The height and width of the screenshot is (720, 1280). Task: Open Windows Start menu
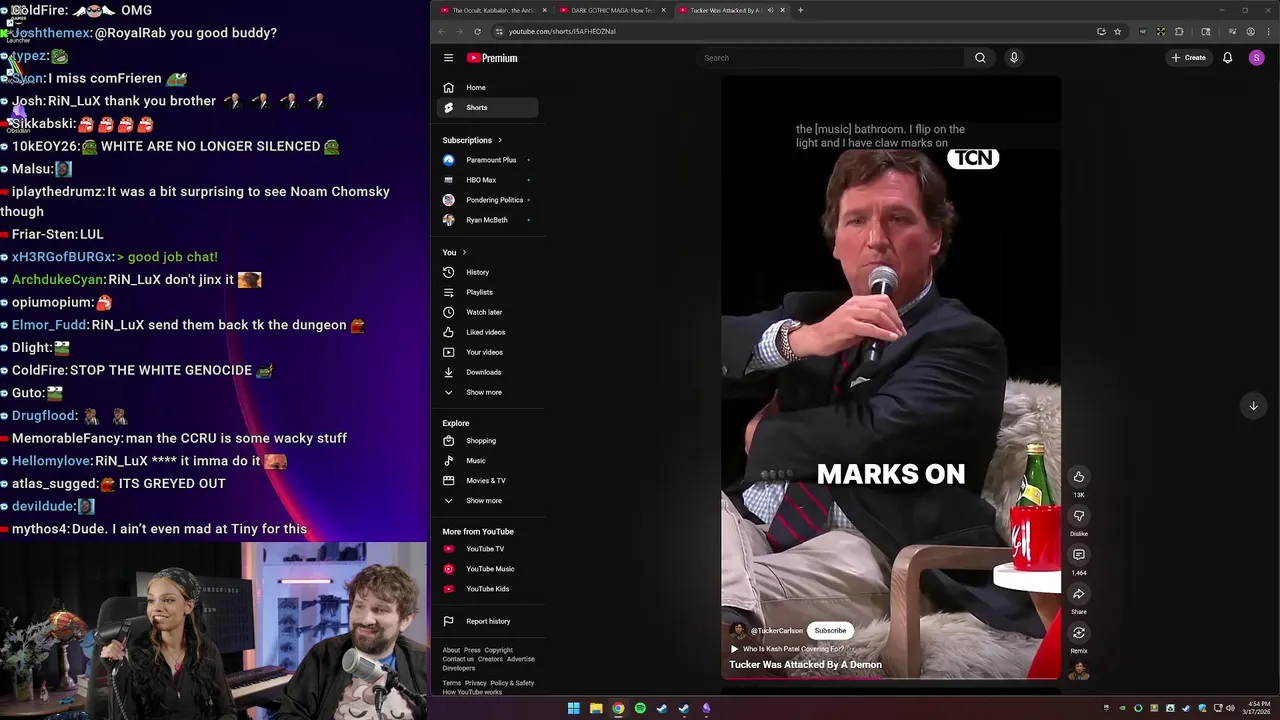click(x=573, y=708)
